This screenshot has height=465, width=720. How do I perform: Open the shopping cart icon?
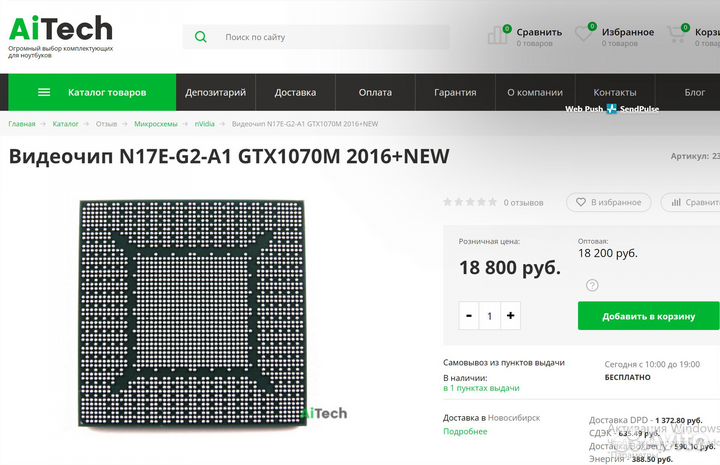point(677,34)
